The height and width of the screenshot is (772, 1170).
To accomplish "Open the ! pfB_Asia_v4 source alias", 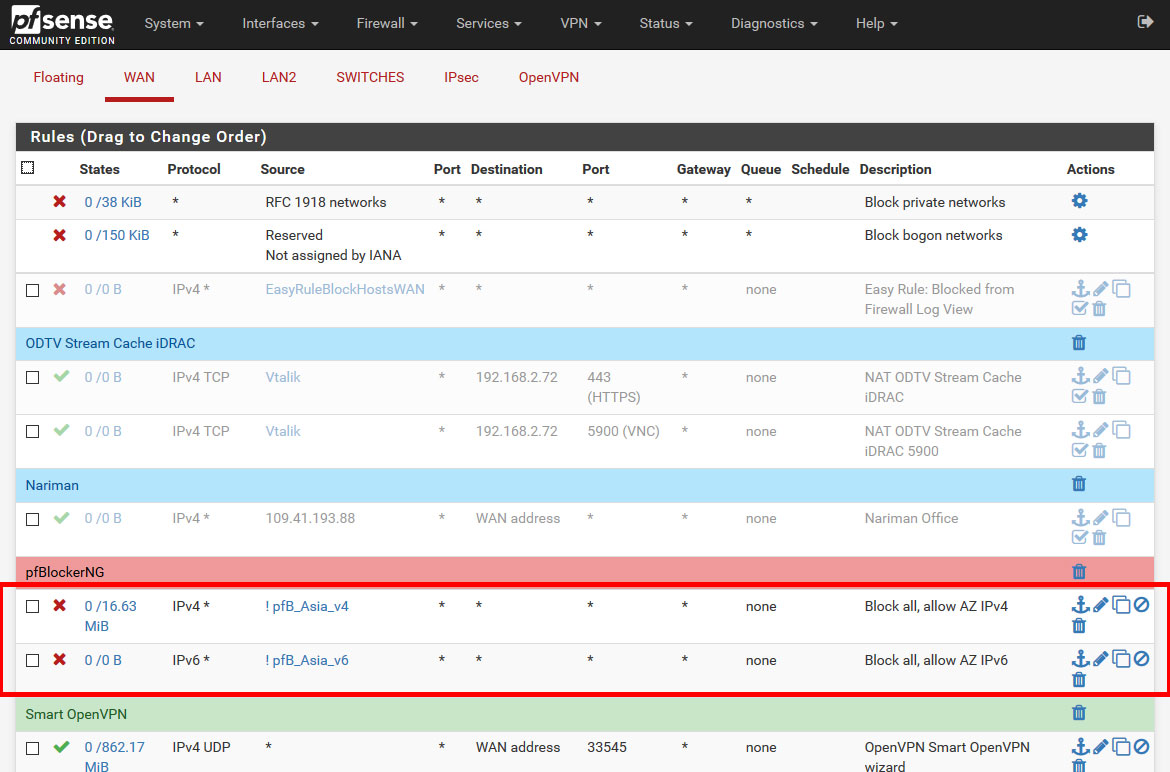I will 307,606.
